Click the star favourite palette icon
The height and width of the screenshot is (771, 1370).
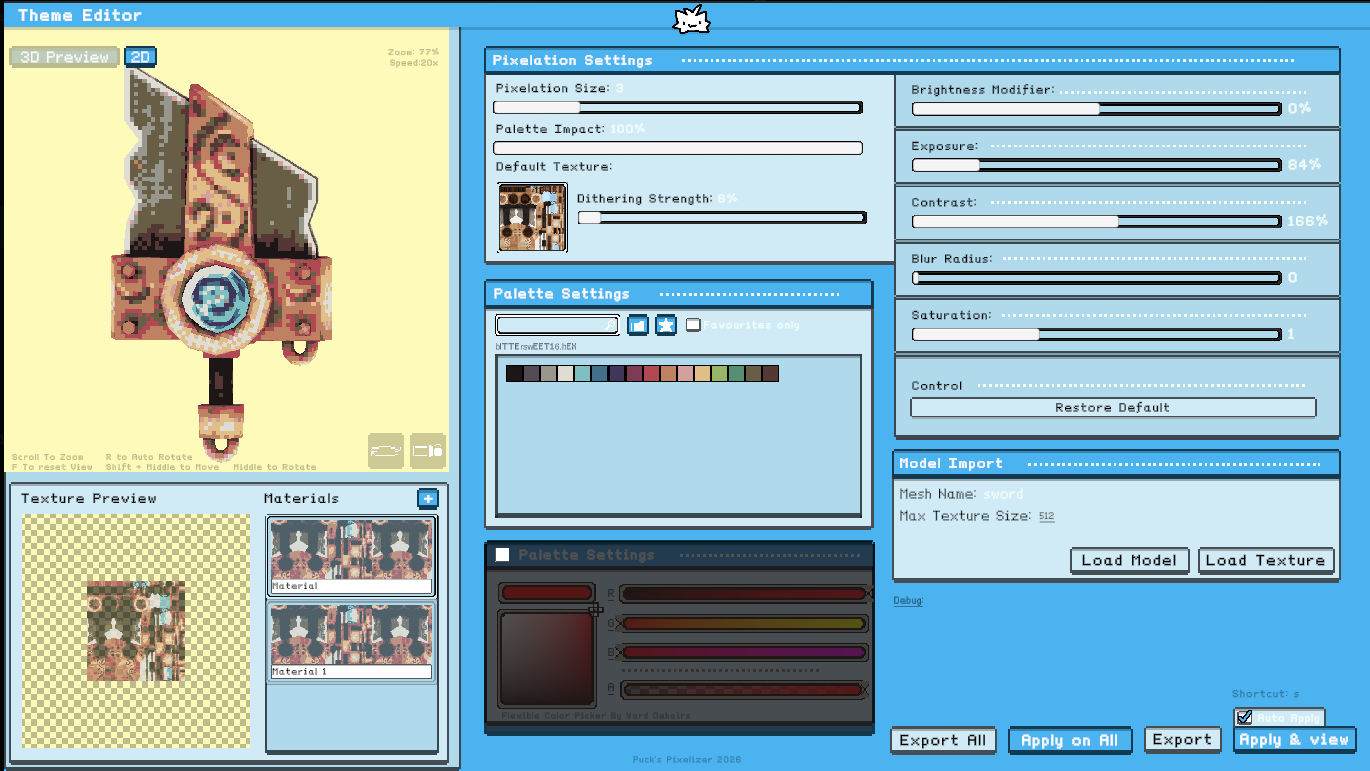[665, 325]
